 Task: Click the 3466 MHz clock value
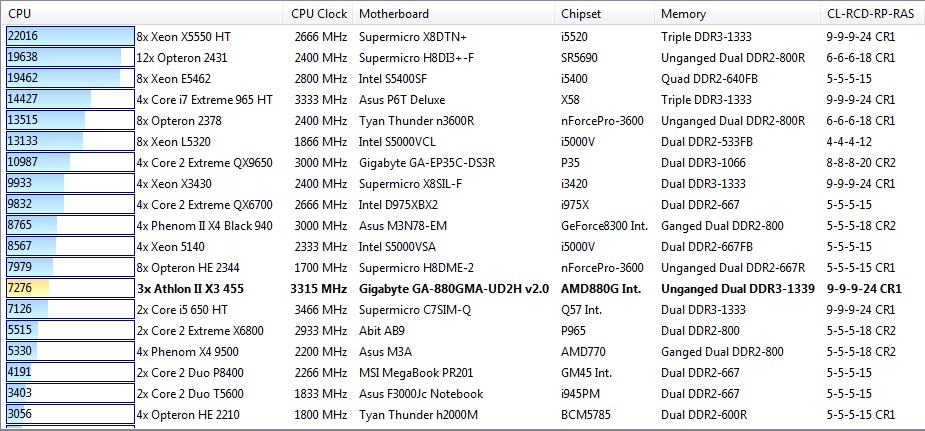pos(321,309)
